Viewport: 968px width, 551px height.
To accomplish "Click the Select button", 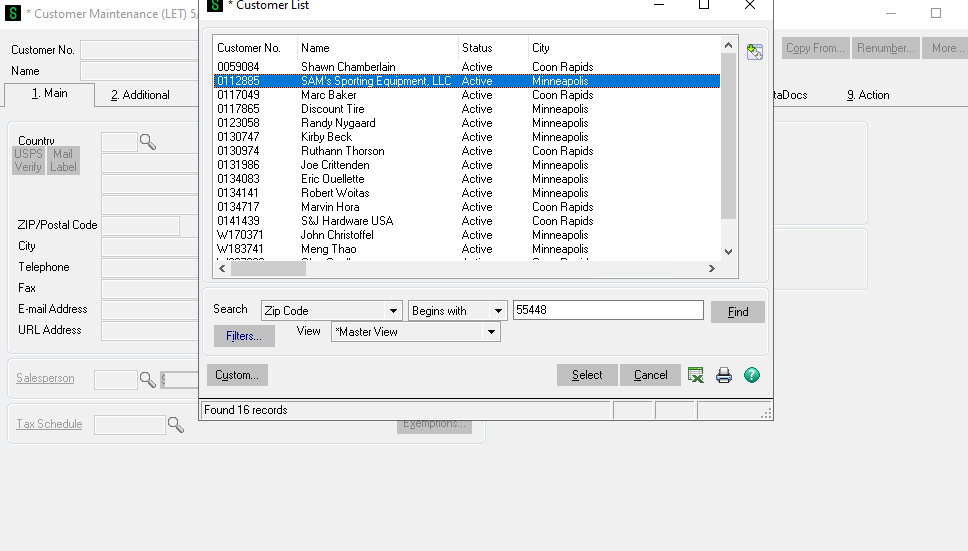I will 587,375.
